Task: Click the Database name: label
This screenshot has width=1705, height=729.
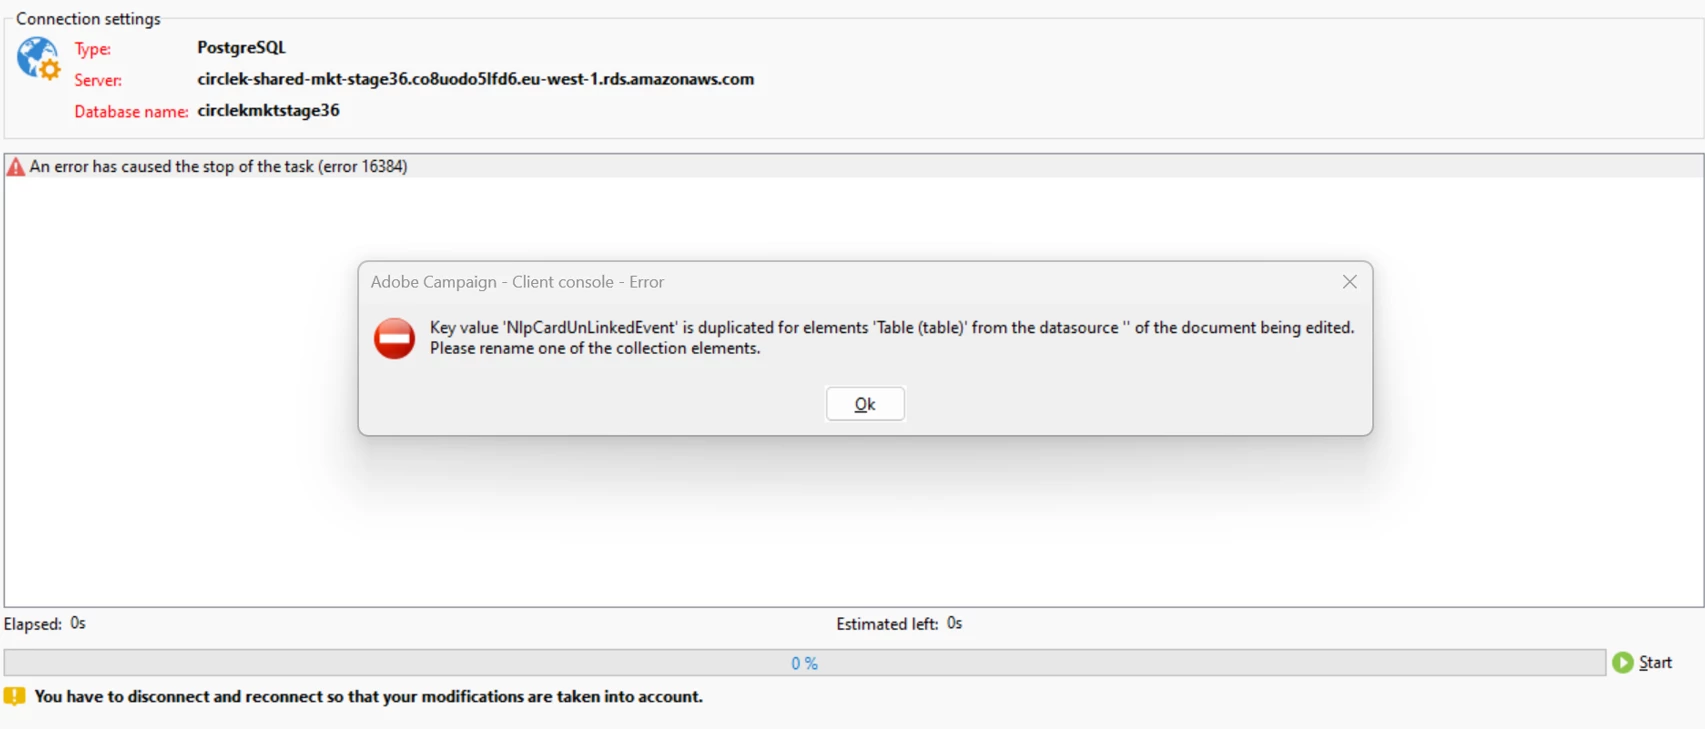Action: [131, 112]
